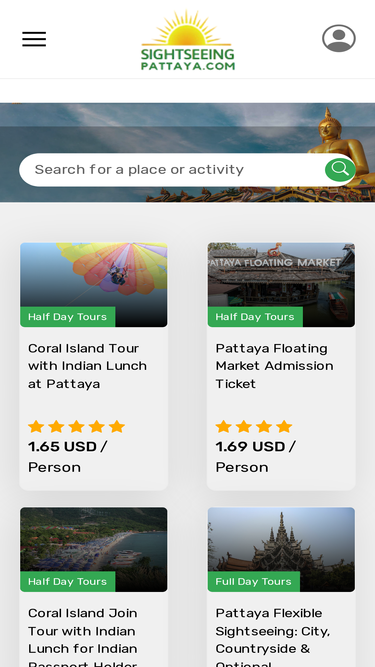This screenshot has height=667, width=375.
Task: Open Coral Island Join Tour title link
Action: point(83,637)
